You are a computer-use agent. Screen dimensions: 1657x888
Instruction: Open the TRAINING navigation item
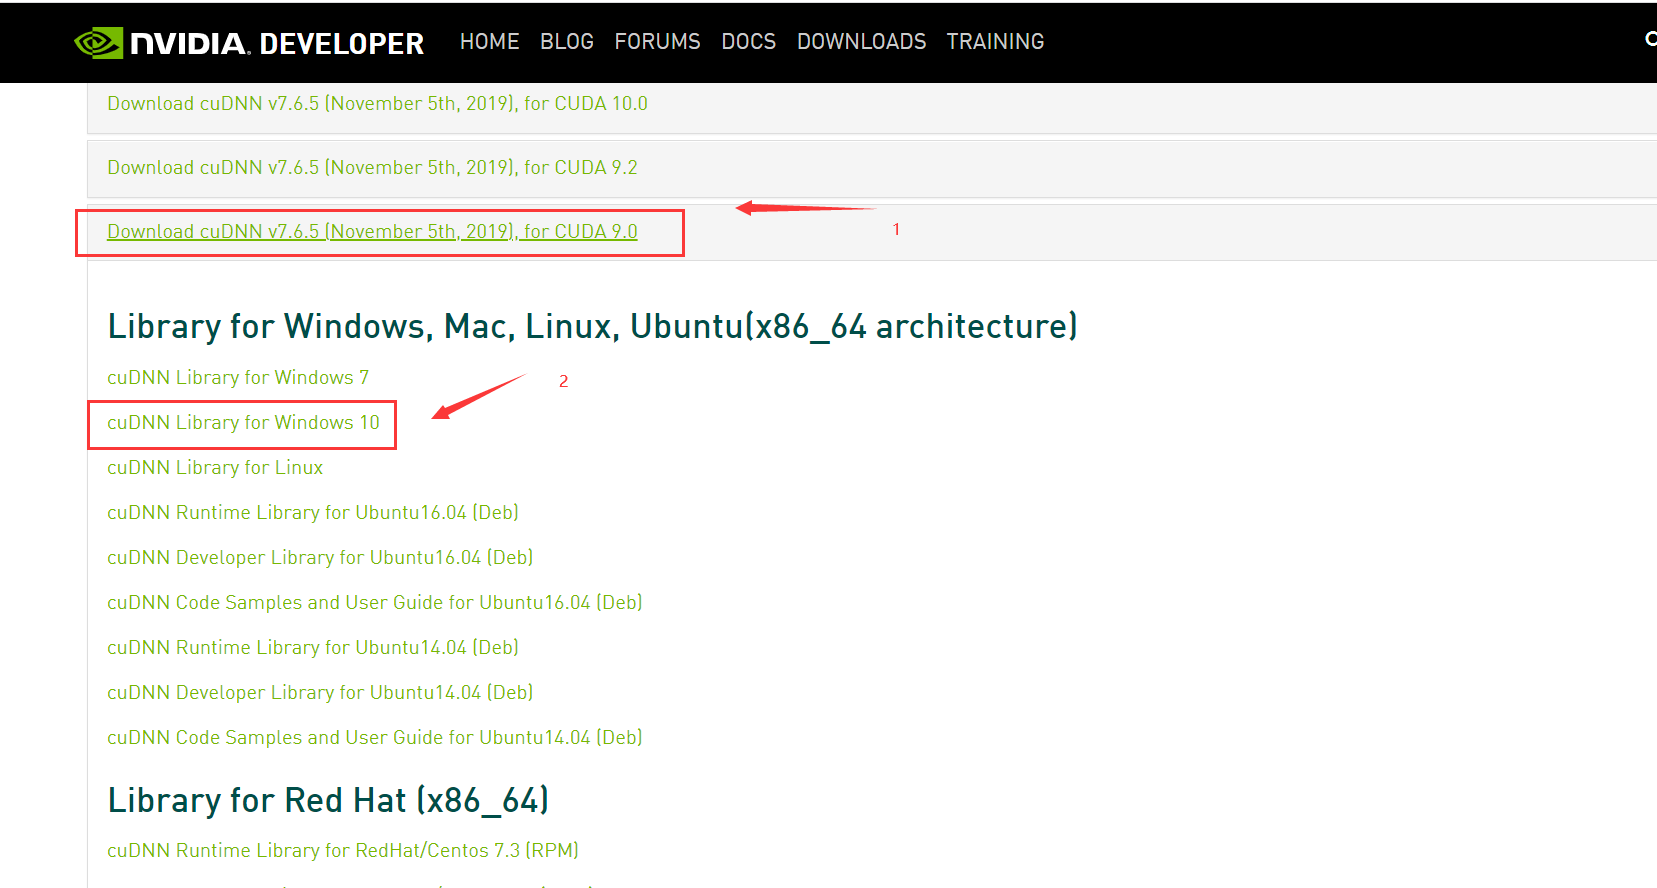[996, 42]
